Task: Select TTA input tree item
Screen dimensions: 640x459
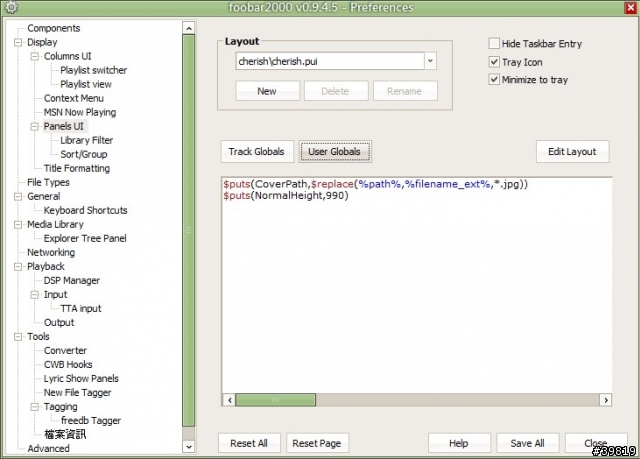Action: point(81,308)
